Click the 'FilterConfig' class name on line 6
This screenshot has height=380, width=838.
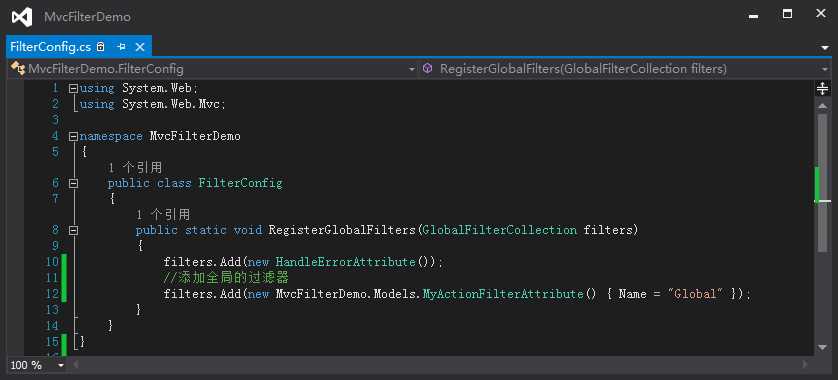[240, 183]
